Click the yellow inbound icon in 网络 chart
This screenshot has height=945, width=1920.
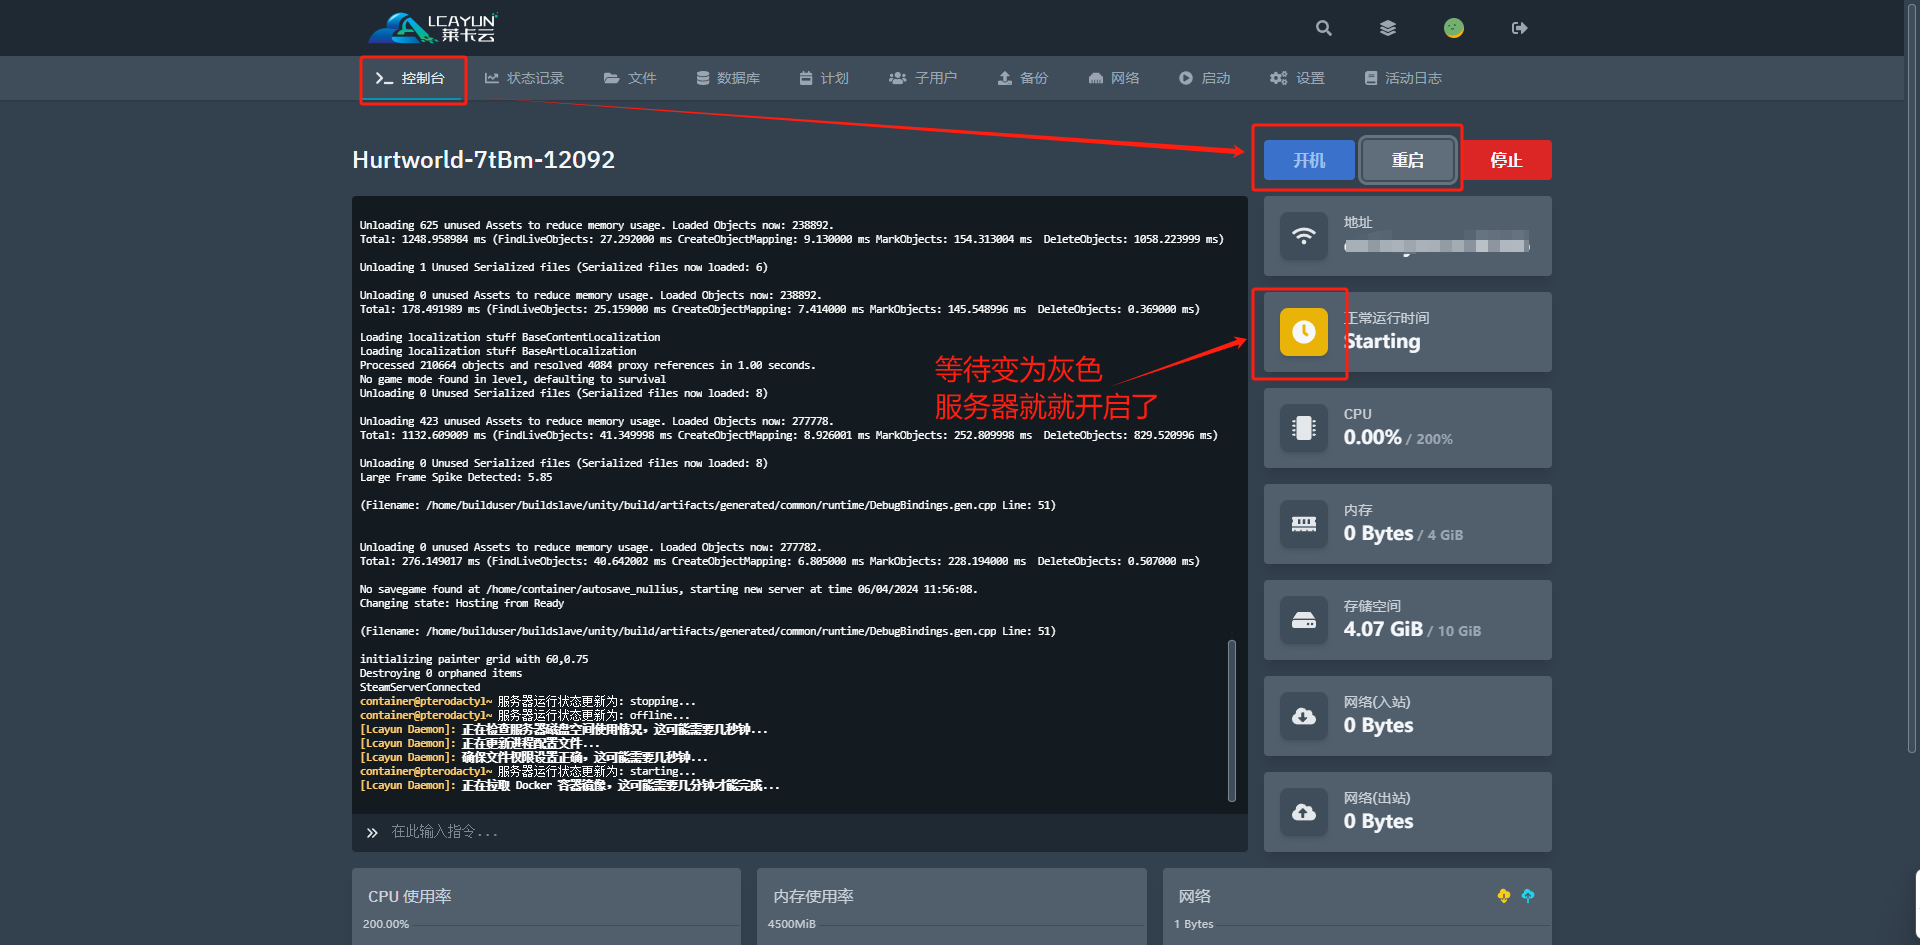1503,896
